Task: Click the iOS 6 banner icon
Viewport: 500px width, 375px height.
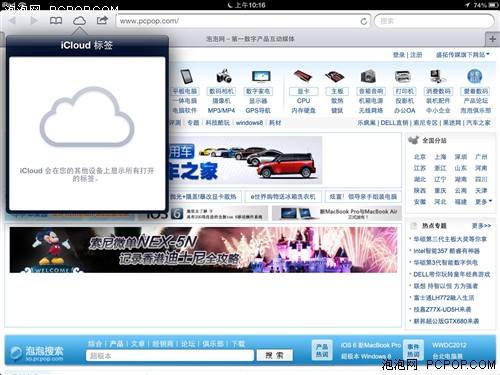Action: (x=177, y=214)
